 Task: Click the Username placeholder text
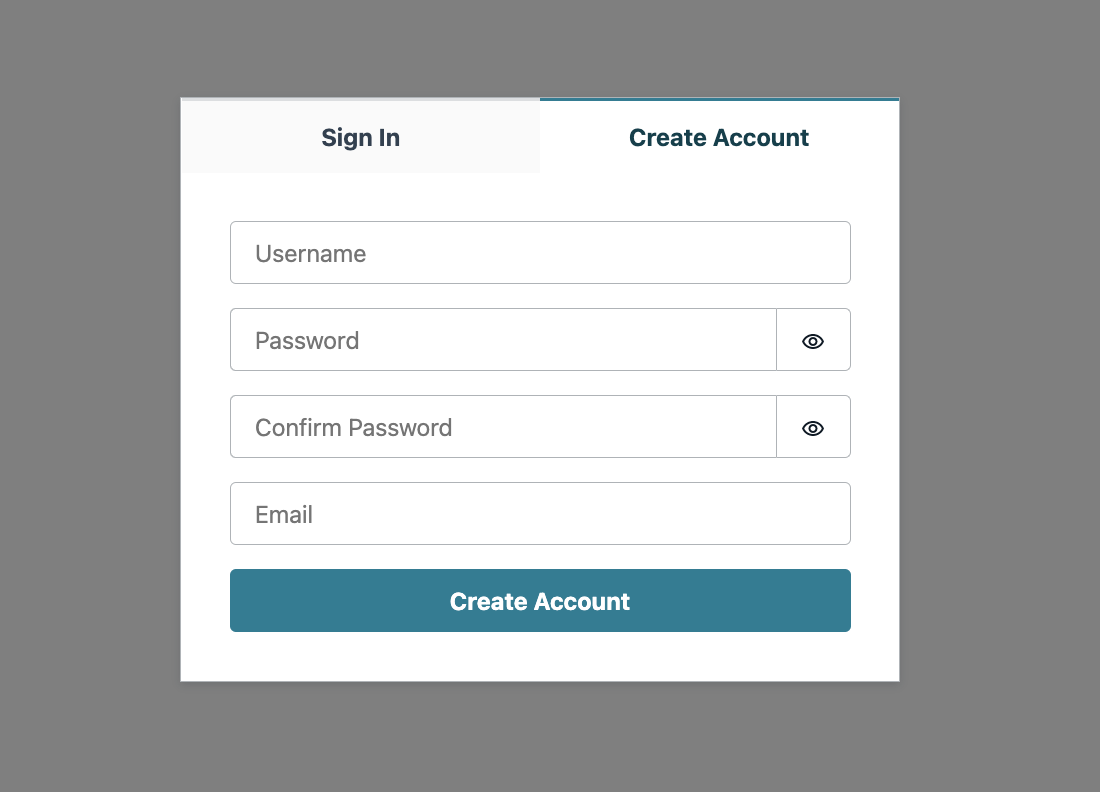coord(310,253)
